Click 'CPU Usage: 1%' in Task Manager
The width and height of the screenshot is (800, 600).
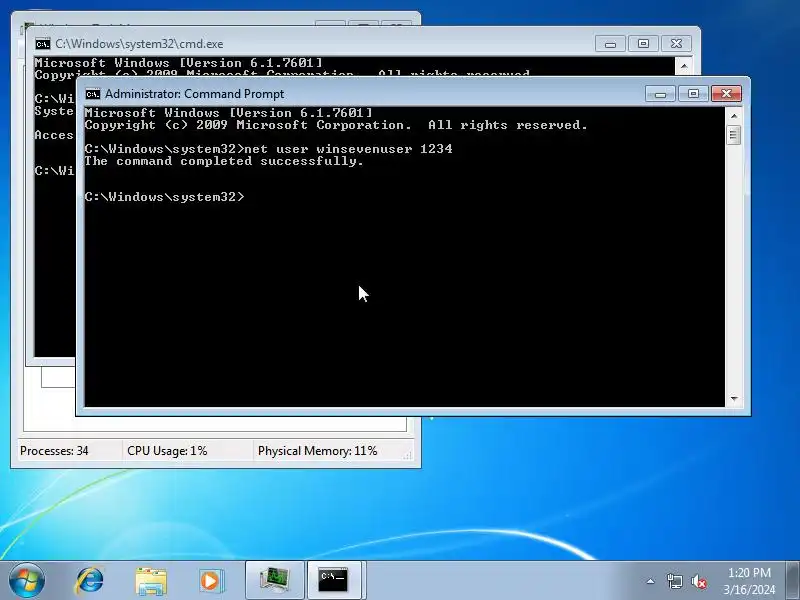(167, 451)
